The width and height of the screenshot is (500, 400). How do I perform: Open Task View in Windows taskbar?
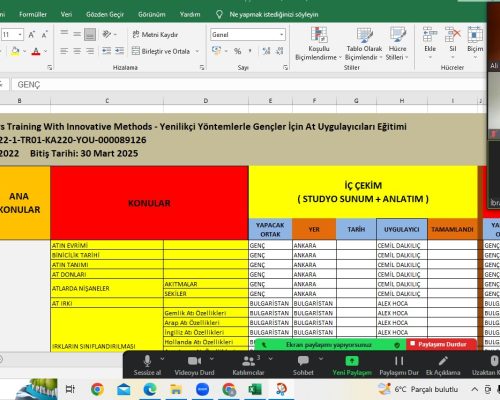click(70, 389)
